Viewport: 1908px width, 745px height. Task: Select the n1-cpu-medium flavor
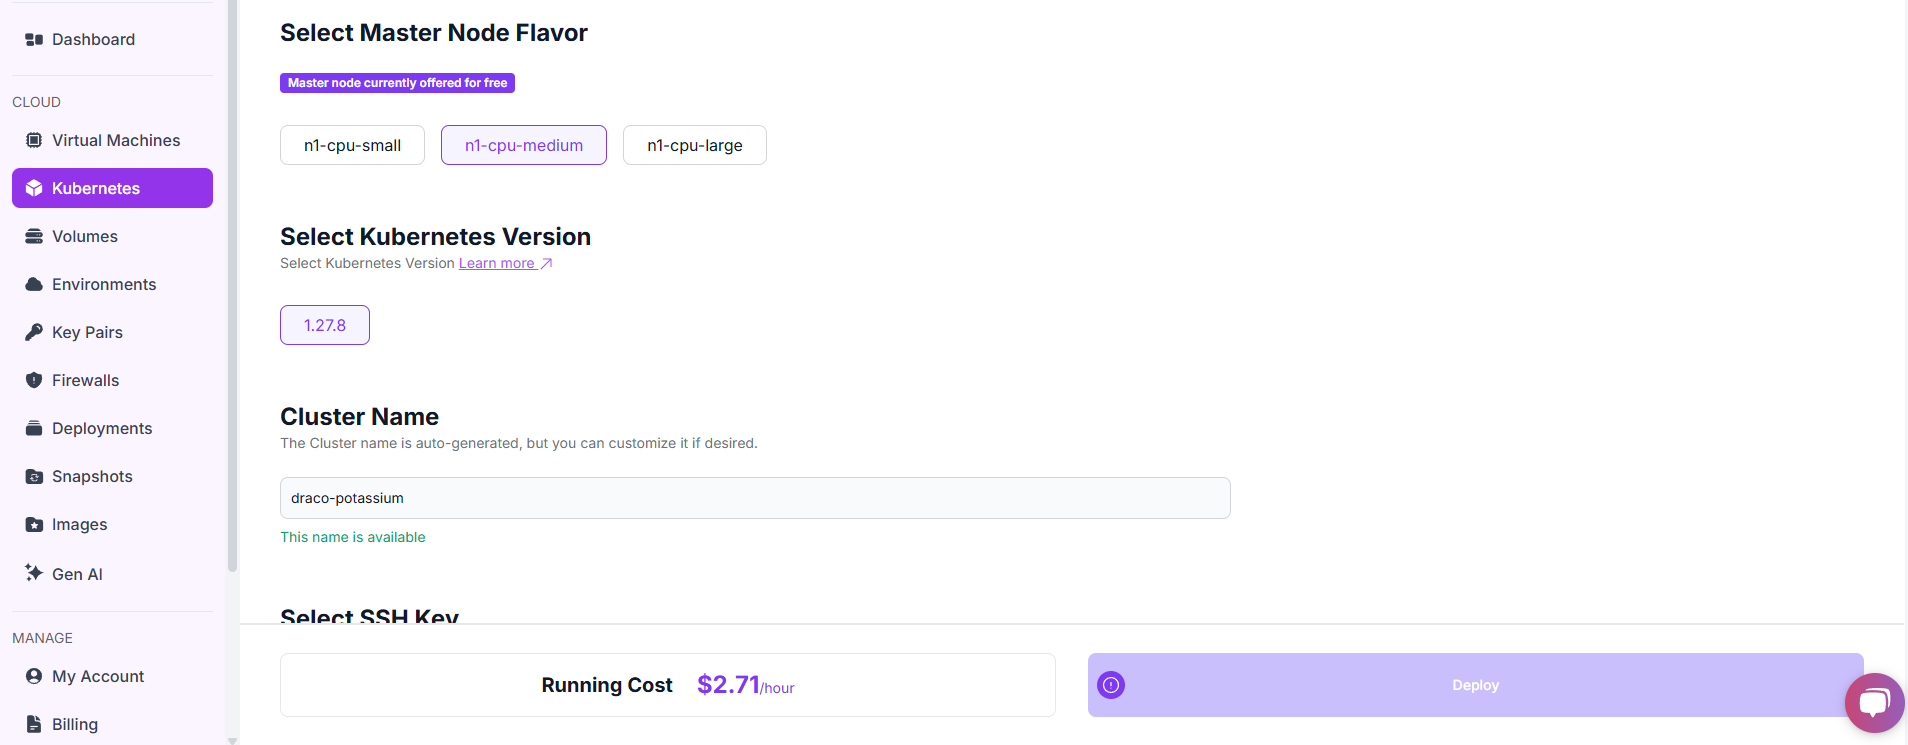coord(524,145)
